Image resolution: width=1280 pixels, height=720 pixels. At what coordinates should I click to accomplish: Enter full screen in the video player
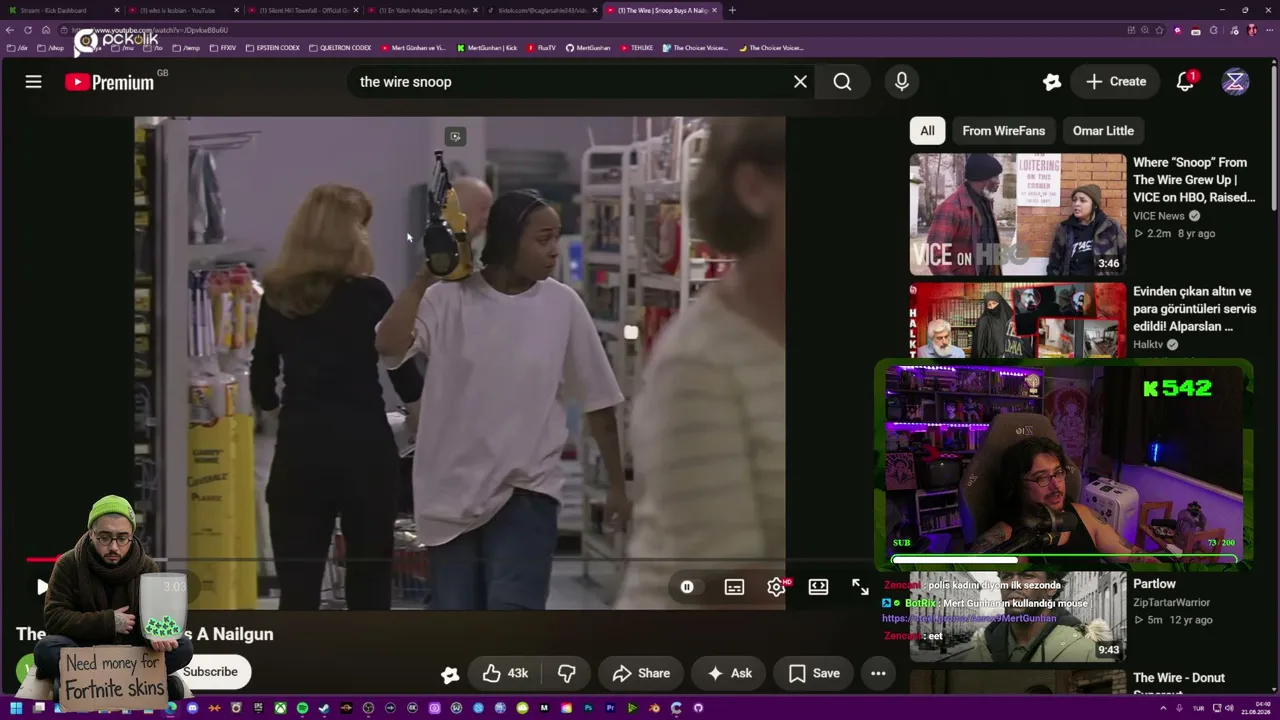[860, 587]
